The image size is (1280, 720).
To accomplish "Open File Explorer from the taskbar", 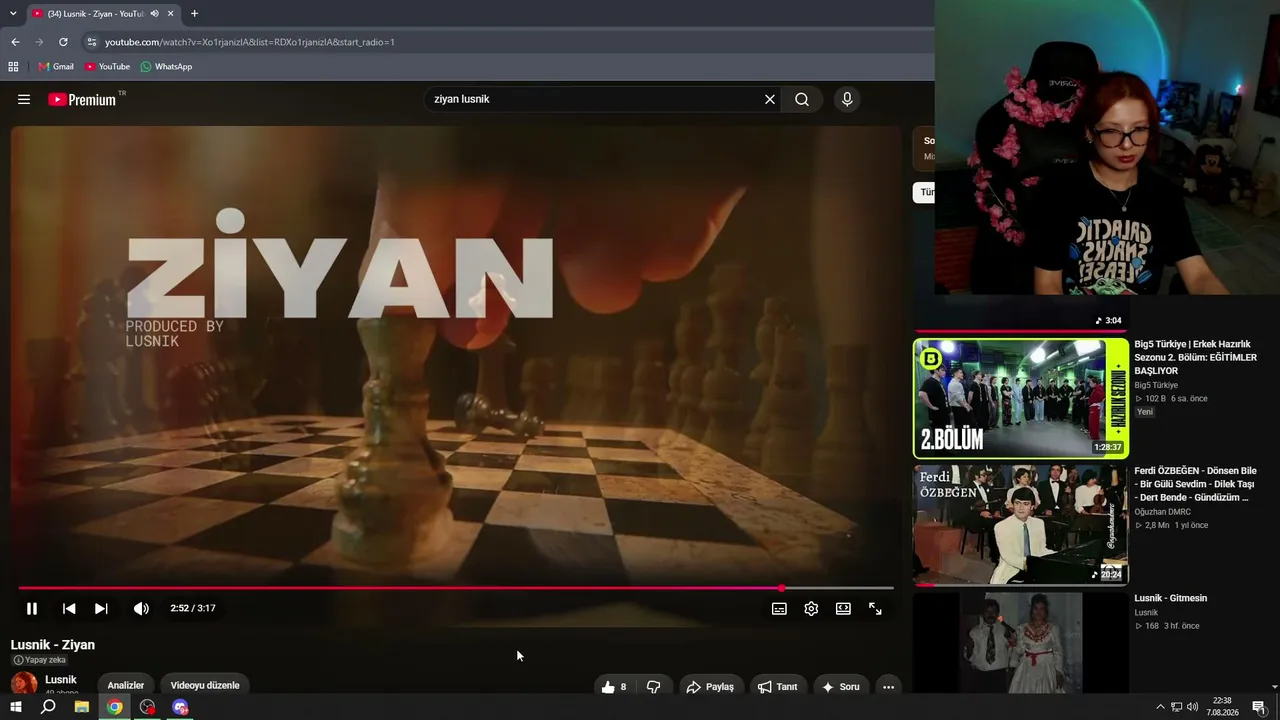I will pyautogui.click(x=82, y=707).
